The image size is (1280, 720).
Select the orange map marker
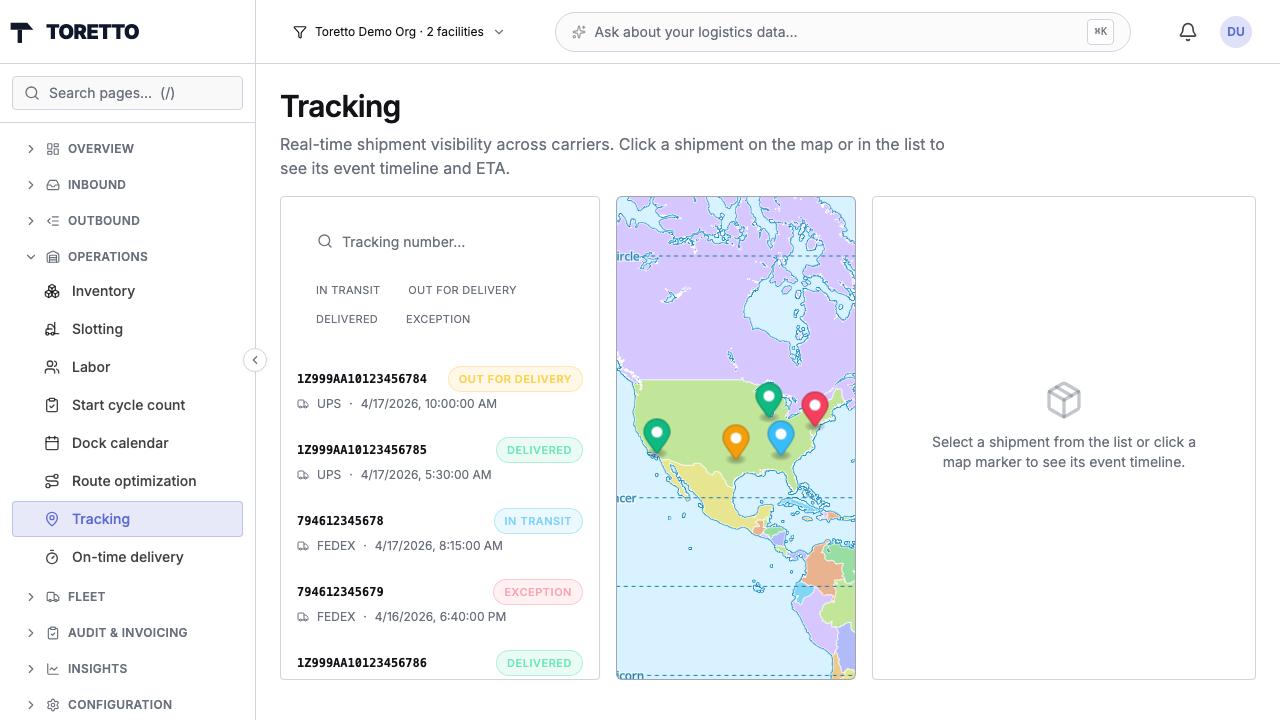coord(736,441)
